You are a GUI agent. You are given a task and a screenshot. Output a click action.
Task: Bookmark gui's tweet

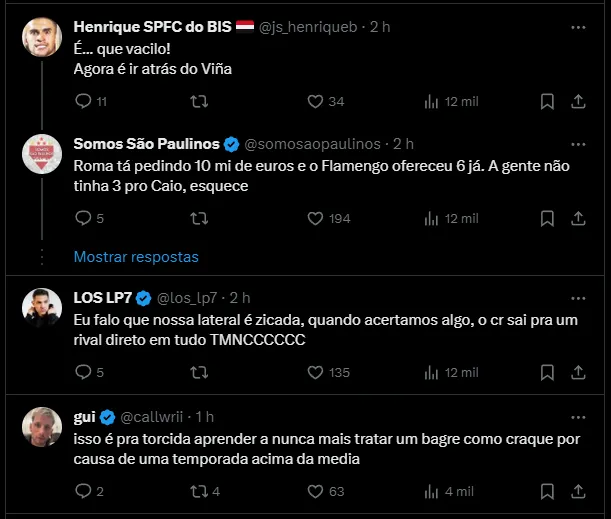click(547, 491)
